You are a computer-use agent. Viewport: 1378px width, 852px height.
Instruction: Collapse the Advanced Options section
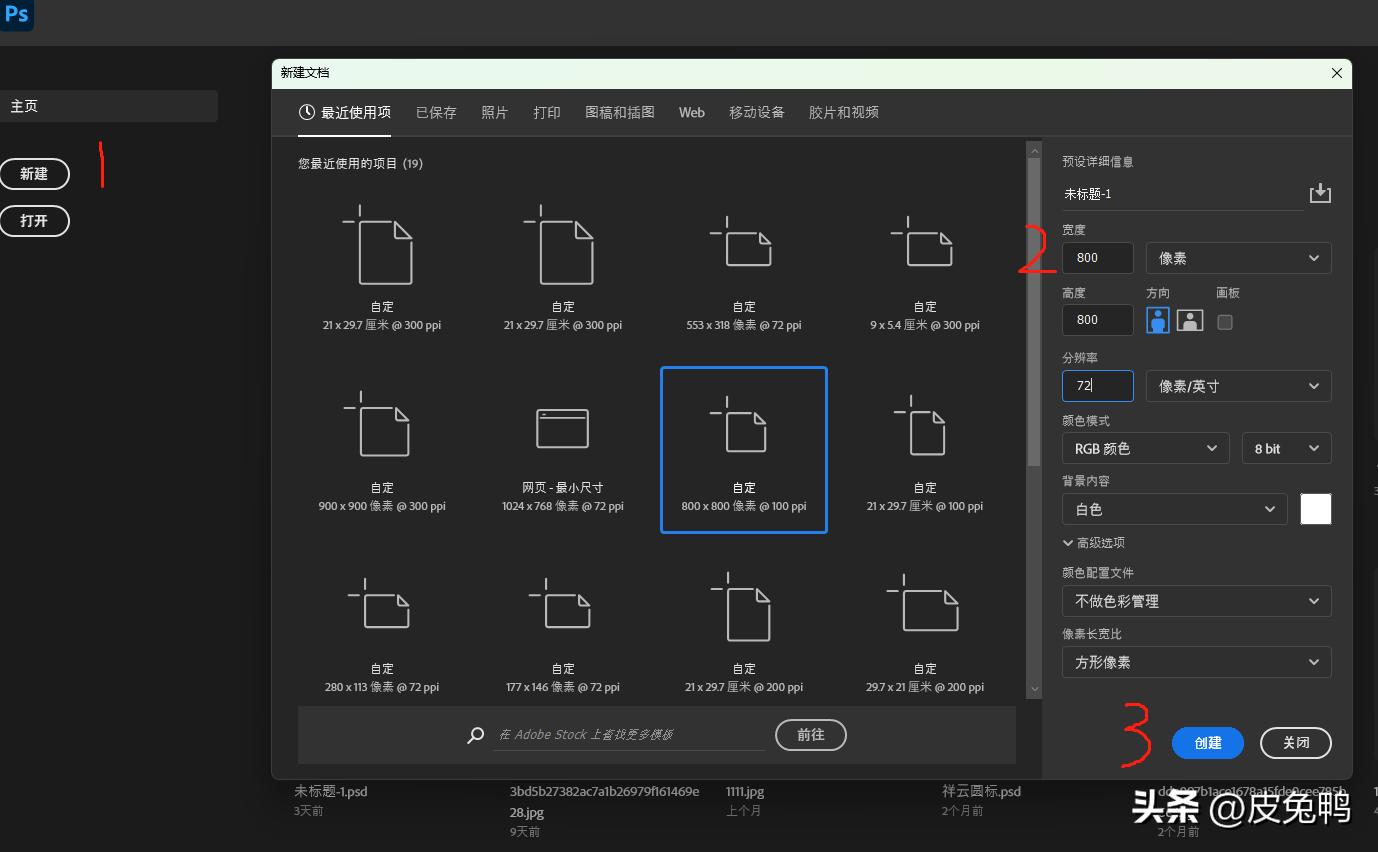tap(1094, 542)
